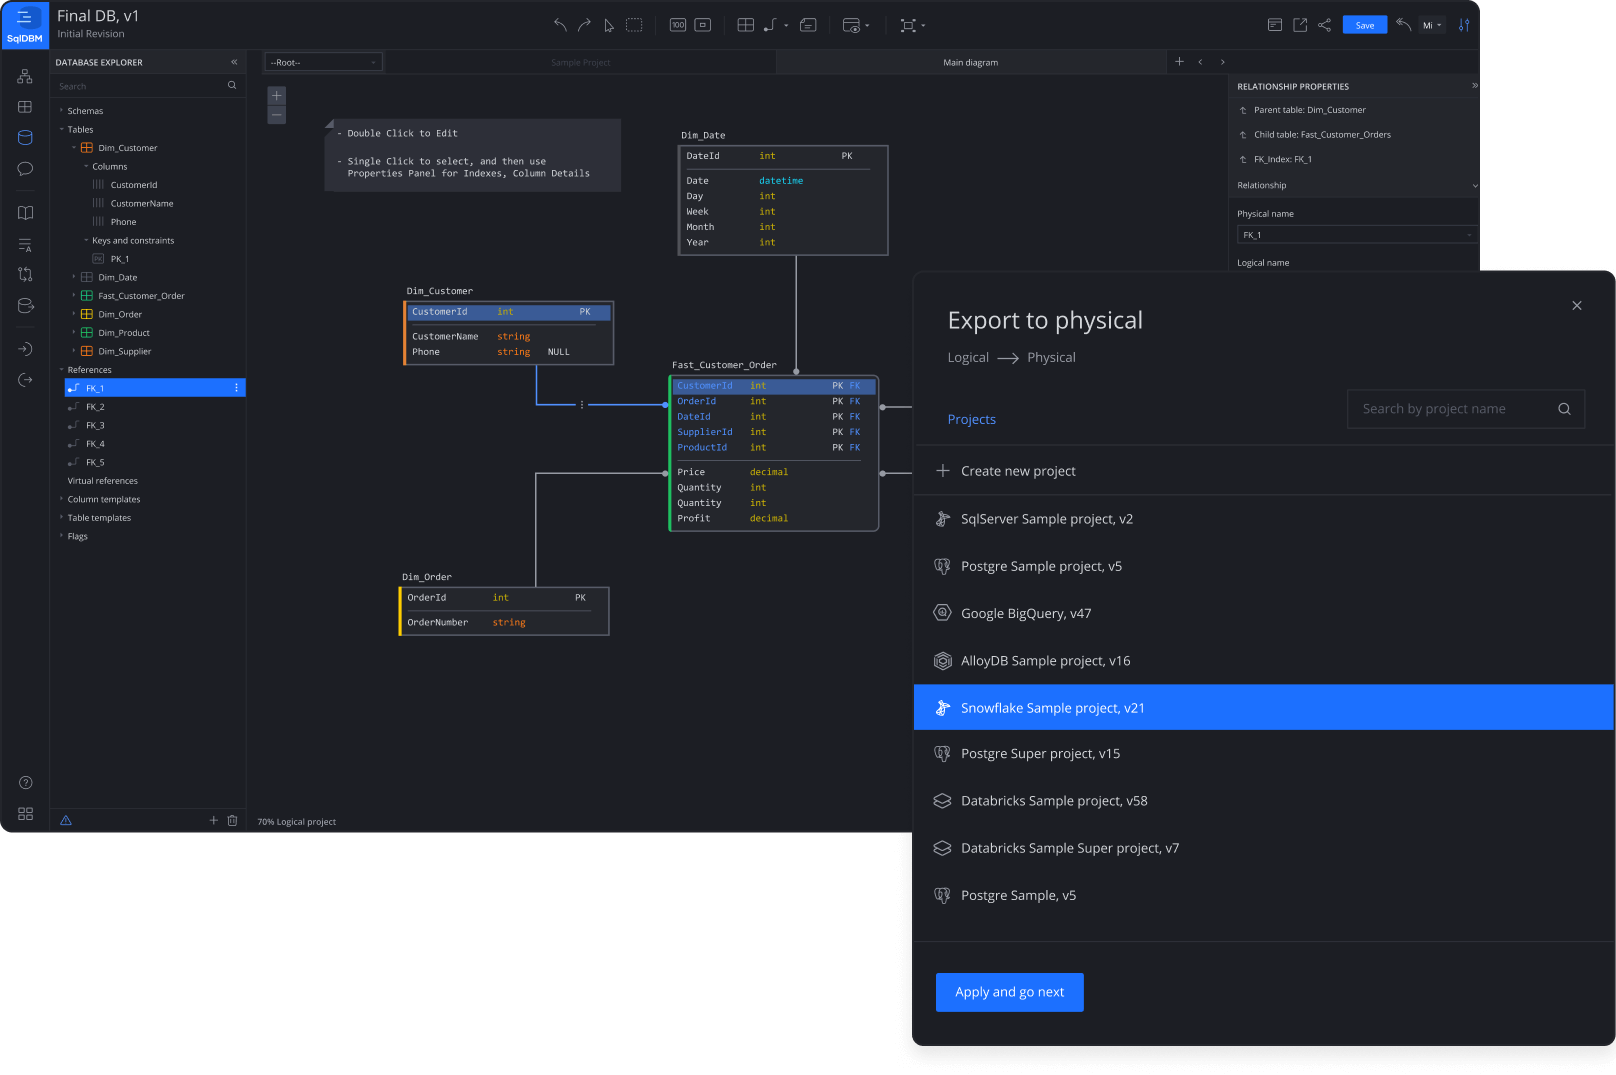The image size is (1616, 1075).
Task: Open the help question mark icon
Action: pos(26,783)
